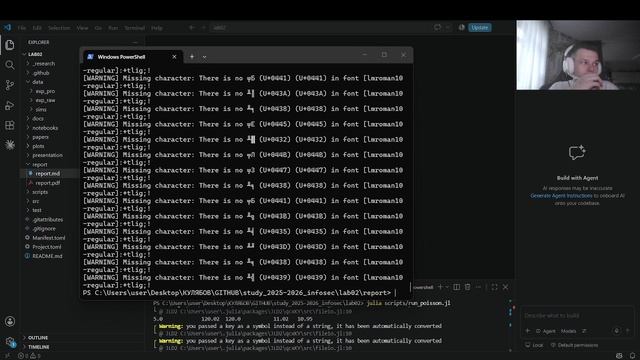Add context with the plus in the chat input
This screenshot has height=360, width=640.
pyautogui.click(x=528, y=331)
